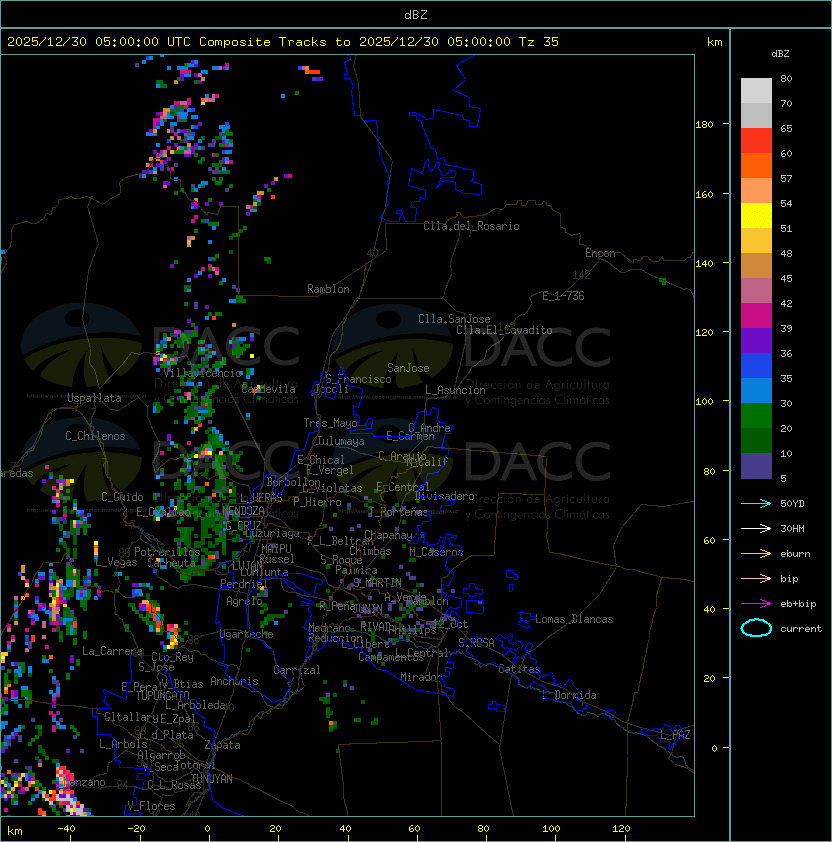Click the 'L_Dormida' place label
This screenshot has width=832, height=842.
(569, 695)
